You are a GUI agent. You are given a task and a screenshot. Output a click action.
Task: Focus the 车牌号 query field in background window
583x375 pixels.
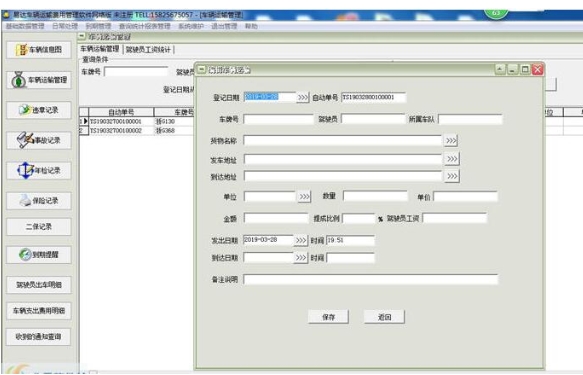pos(136,71)
